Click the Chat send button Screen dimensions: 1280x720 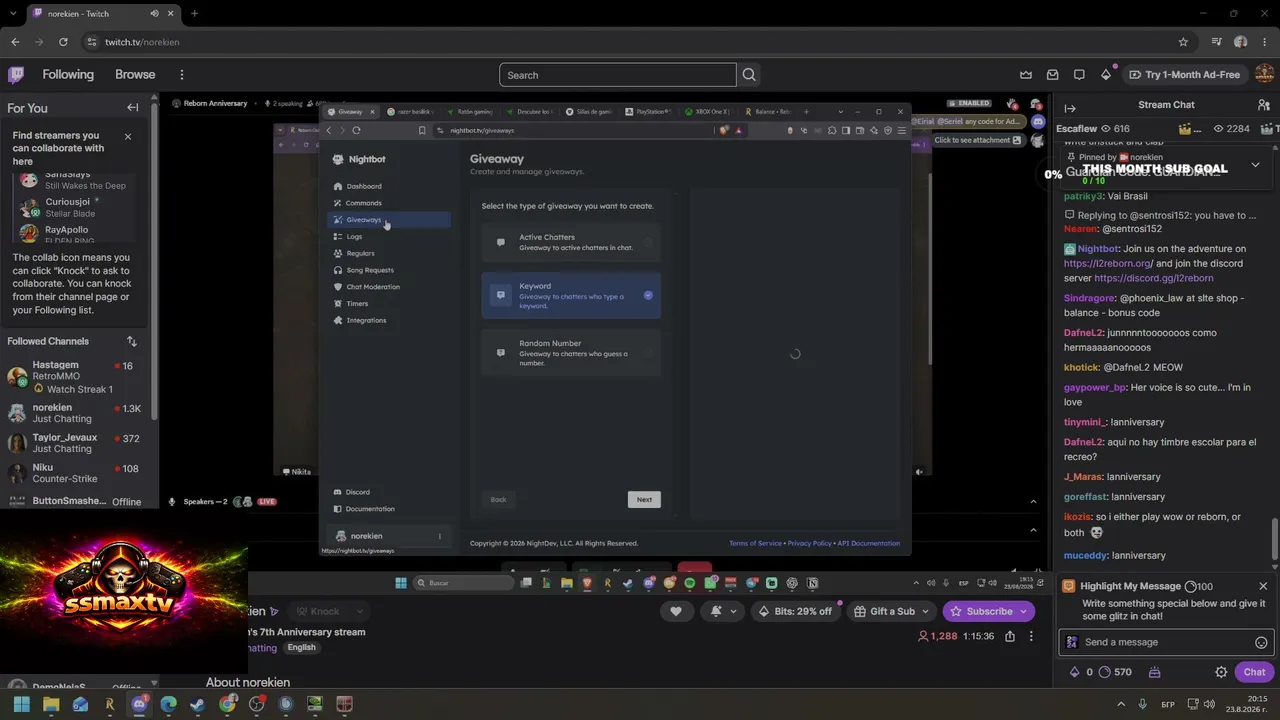pos(1254,672)
